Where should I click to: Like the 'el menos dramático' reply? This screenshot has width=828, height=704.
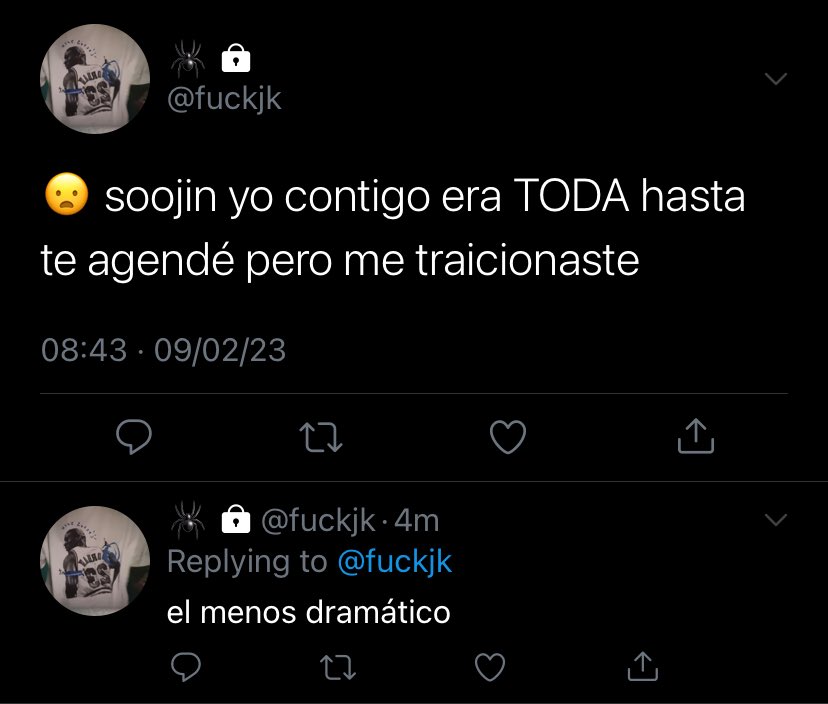[490, 667]
